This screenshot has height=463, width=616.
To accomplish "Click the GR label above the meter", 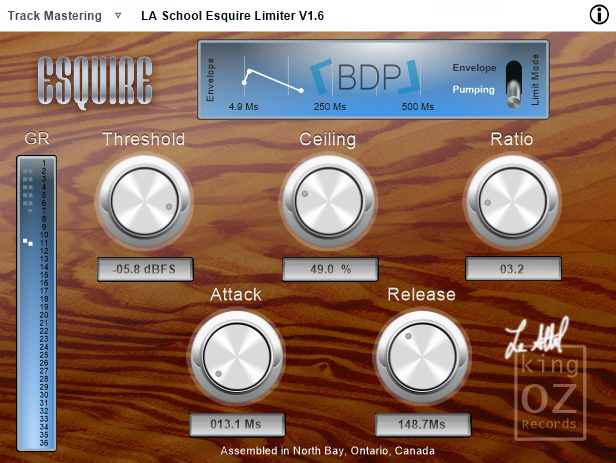I will (x=37, y=138).
